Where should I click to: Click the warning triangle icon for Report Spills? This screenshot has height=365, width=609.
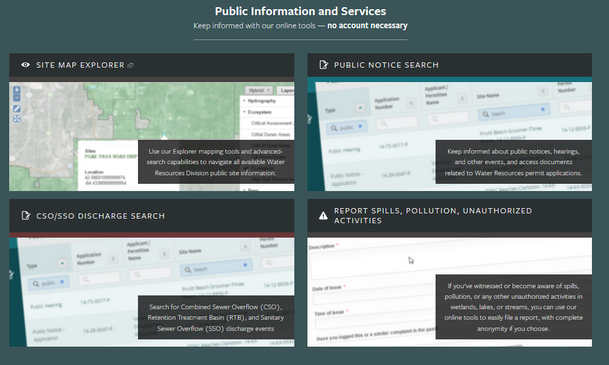323,216
